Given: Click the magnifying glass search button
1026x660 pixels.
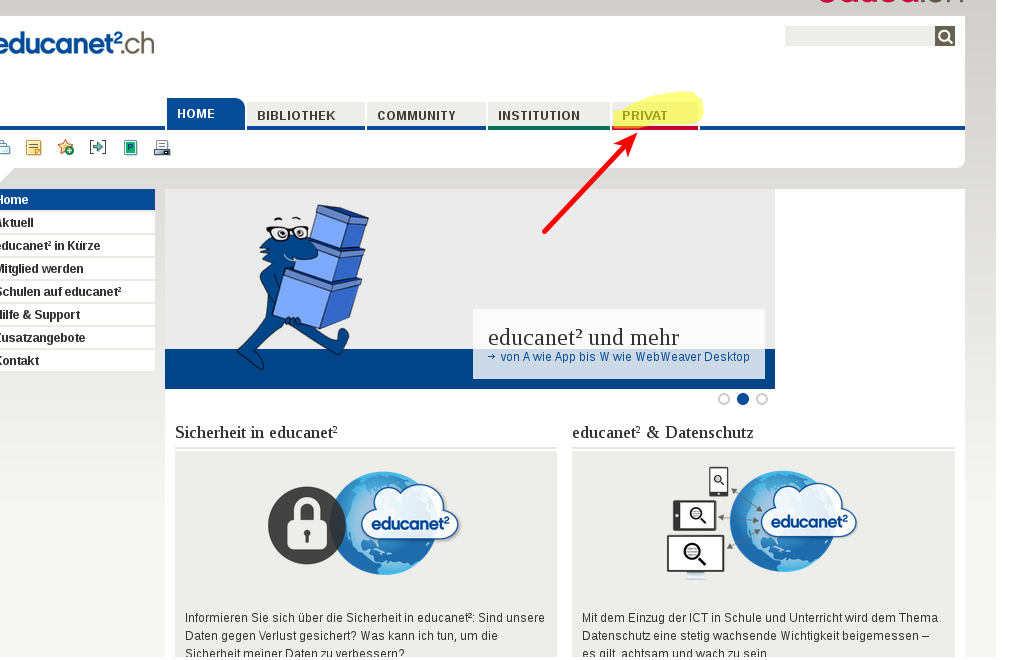Looking at the screenshot, I should pos(945,37).
